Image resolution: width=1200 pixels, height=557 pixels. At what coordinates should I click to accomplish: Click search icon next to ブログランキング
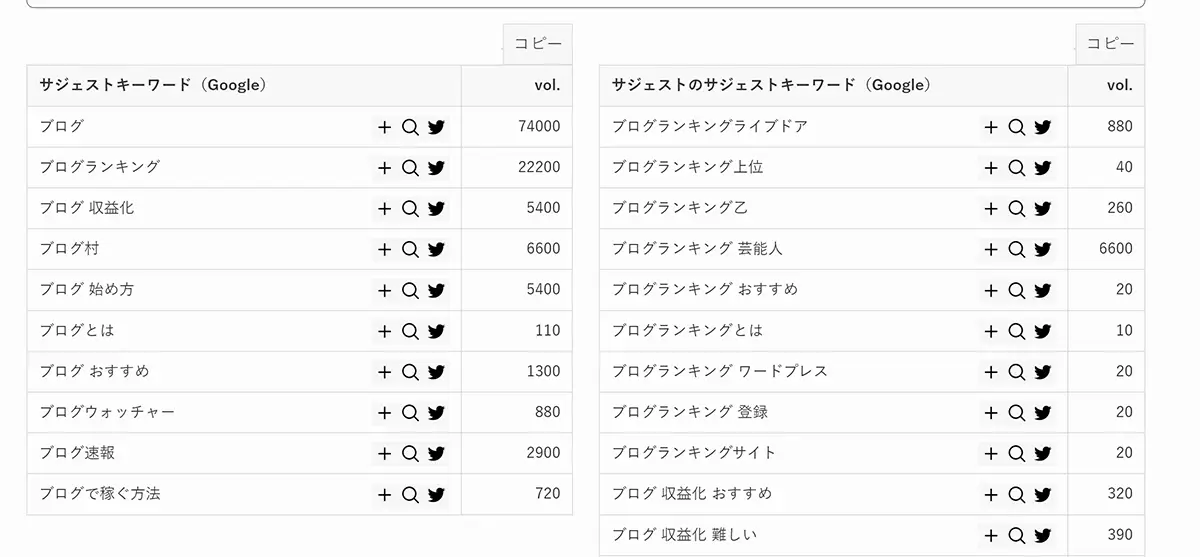tap(410, 168)
